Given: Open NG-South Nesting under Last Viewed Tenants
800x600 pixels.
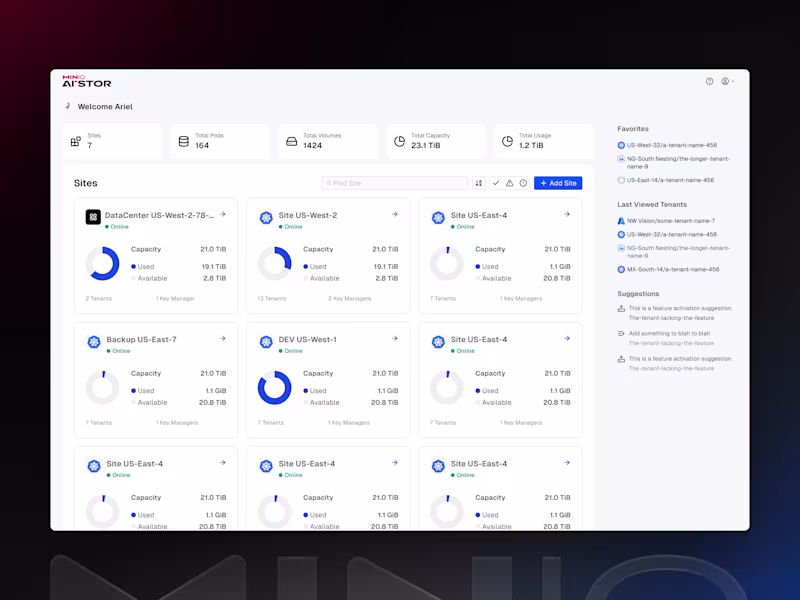Looking at the screenshot, I should pyautogui.click(x=678, y=252).
